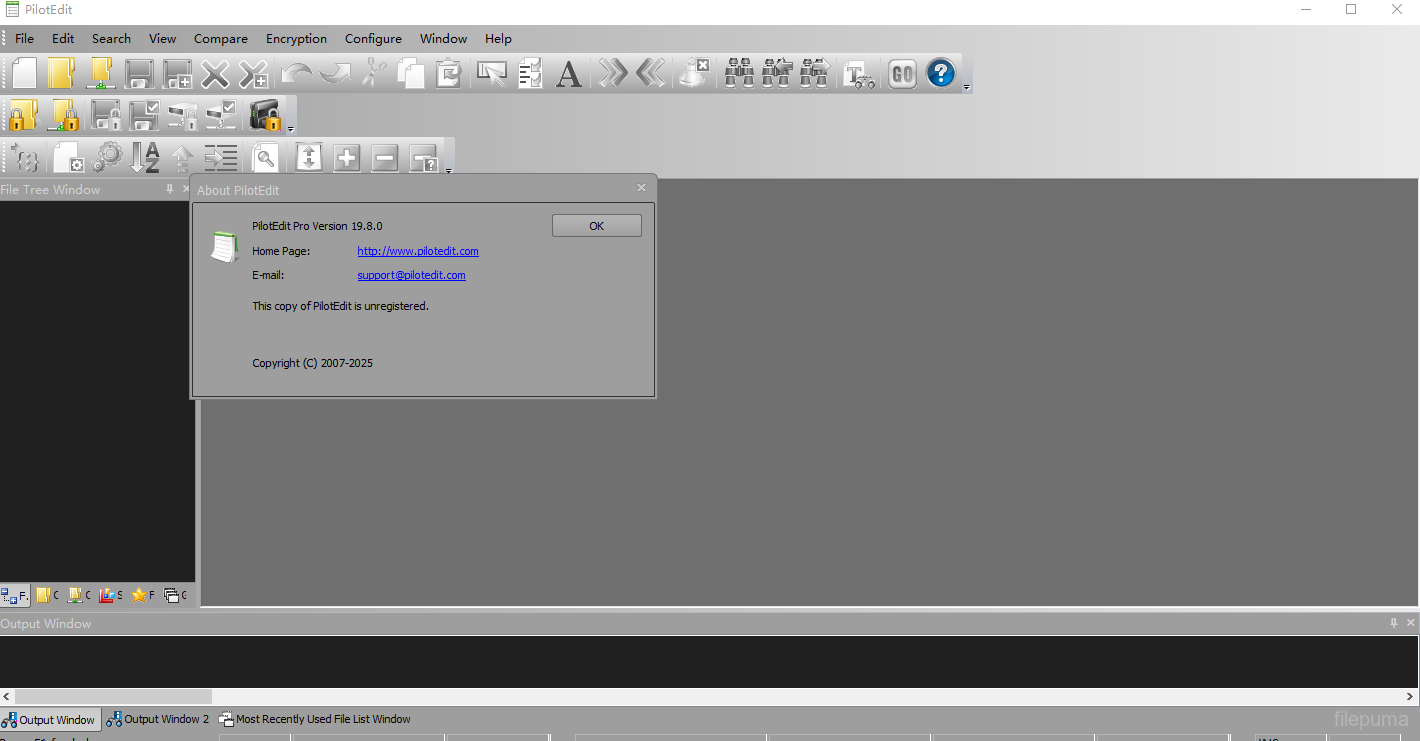Screen dimensions: 1420x741
Task: Click the vertical double-arrow expand icon
Action: [309, 157]
